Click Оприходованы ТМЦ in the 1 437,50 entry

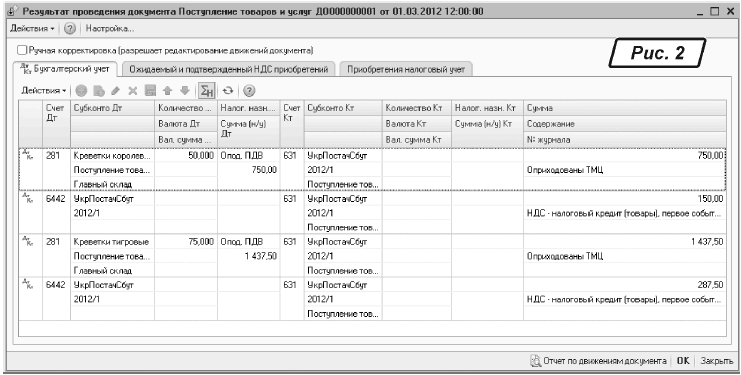click(565, 256)
